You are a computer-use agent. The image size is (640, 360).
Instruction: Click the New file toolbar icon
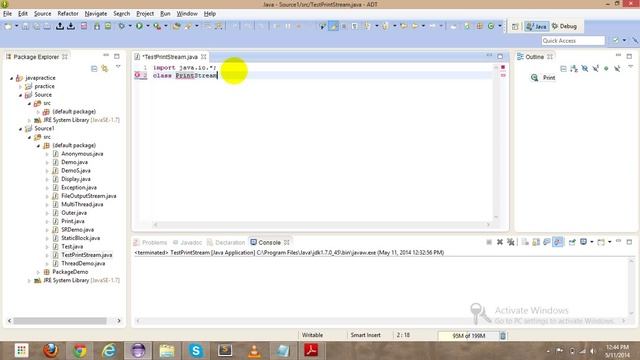(8, 26)
